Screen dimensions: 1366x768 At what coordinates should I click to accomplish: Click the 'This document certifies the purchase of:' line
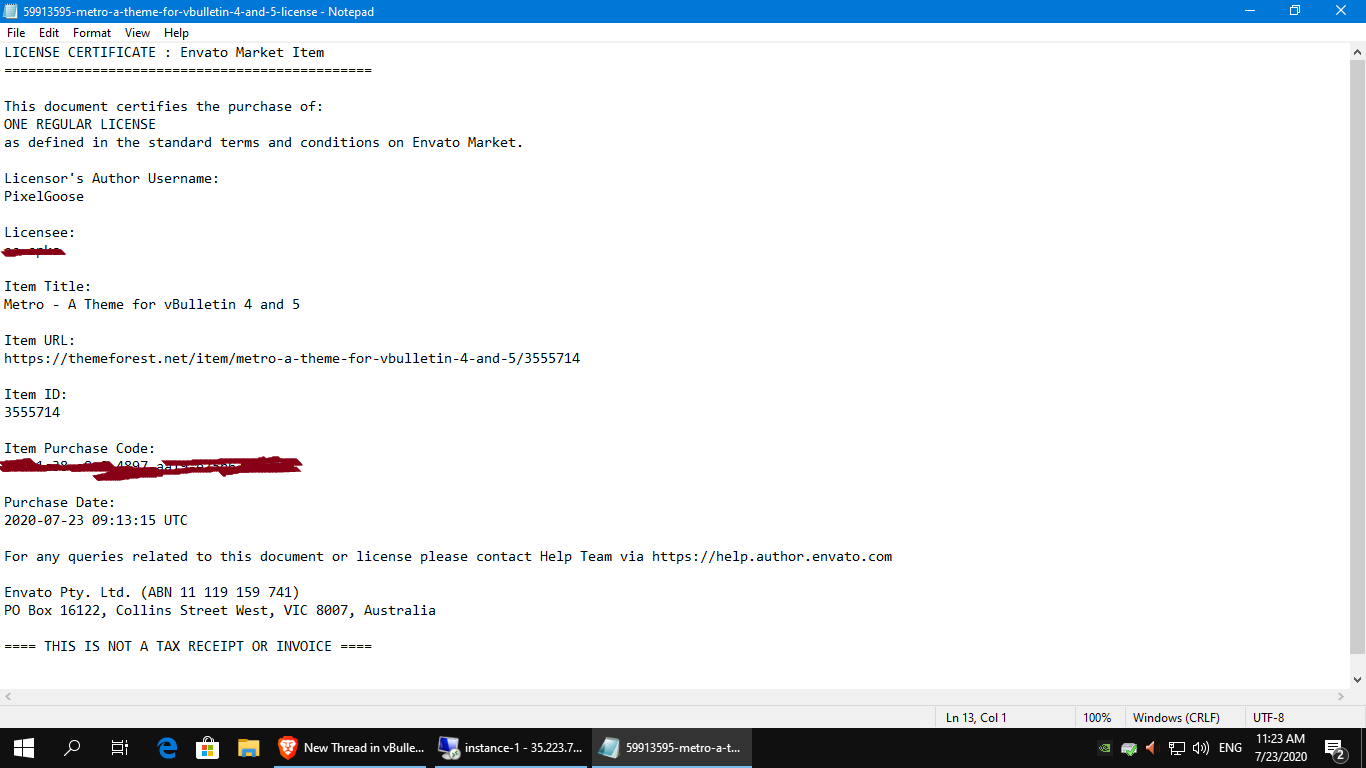tap(164, 106)
